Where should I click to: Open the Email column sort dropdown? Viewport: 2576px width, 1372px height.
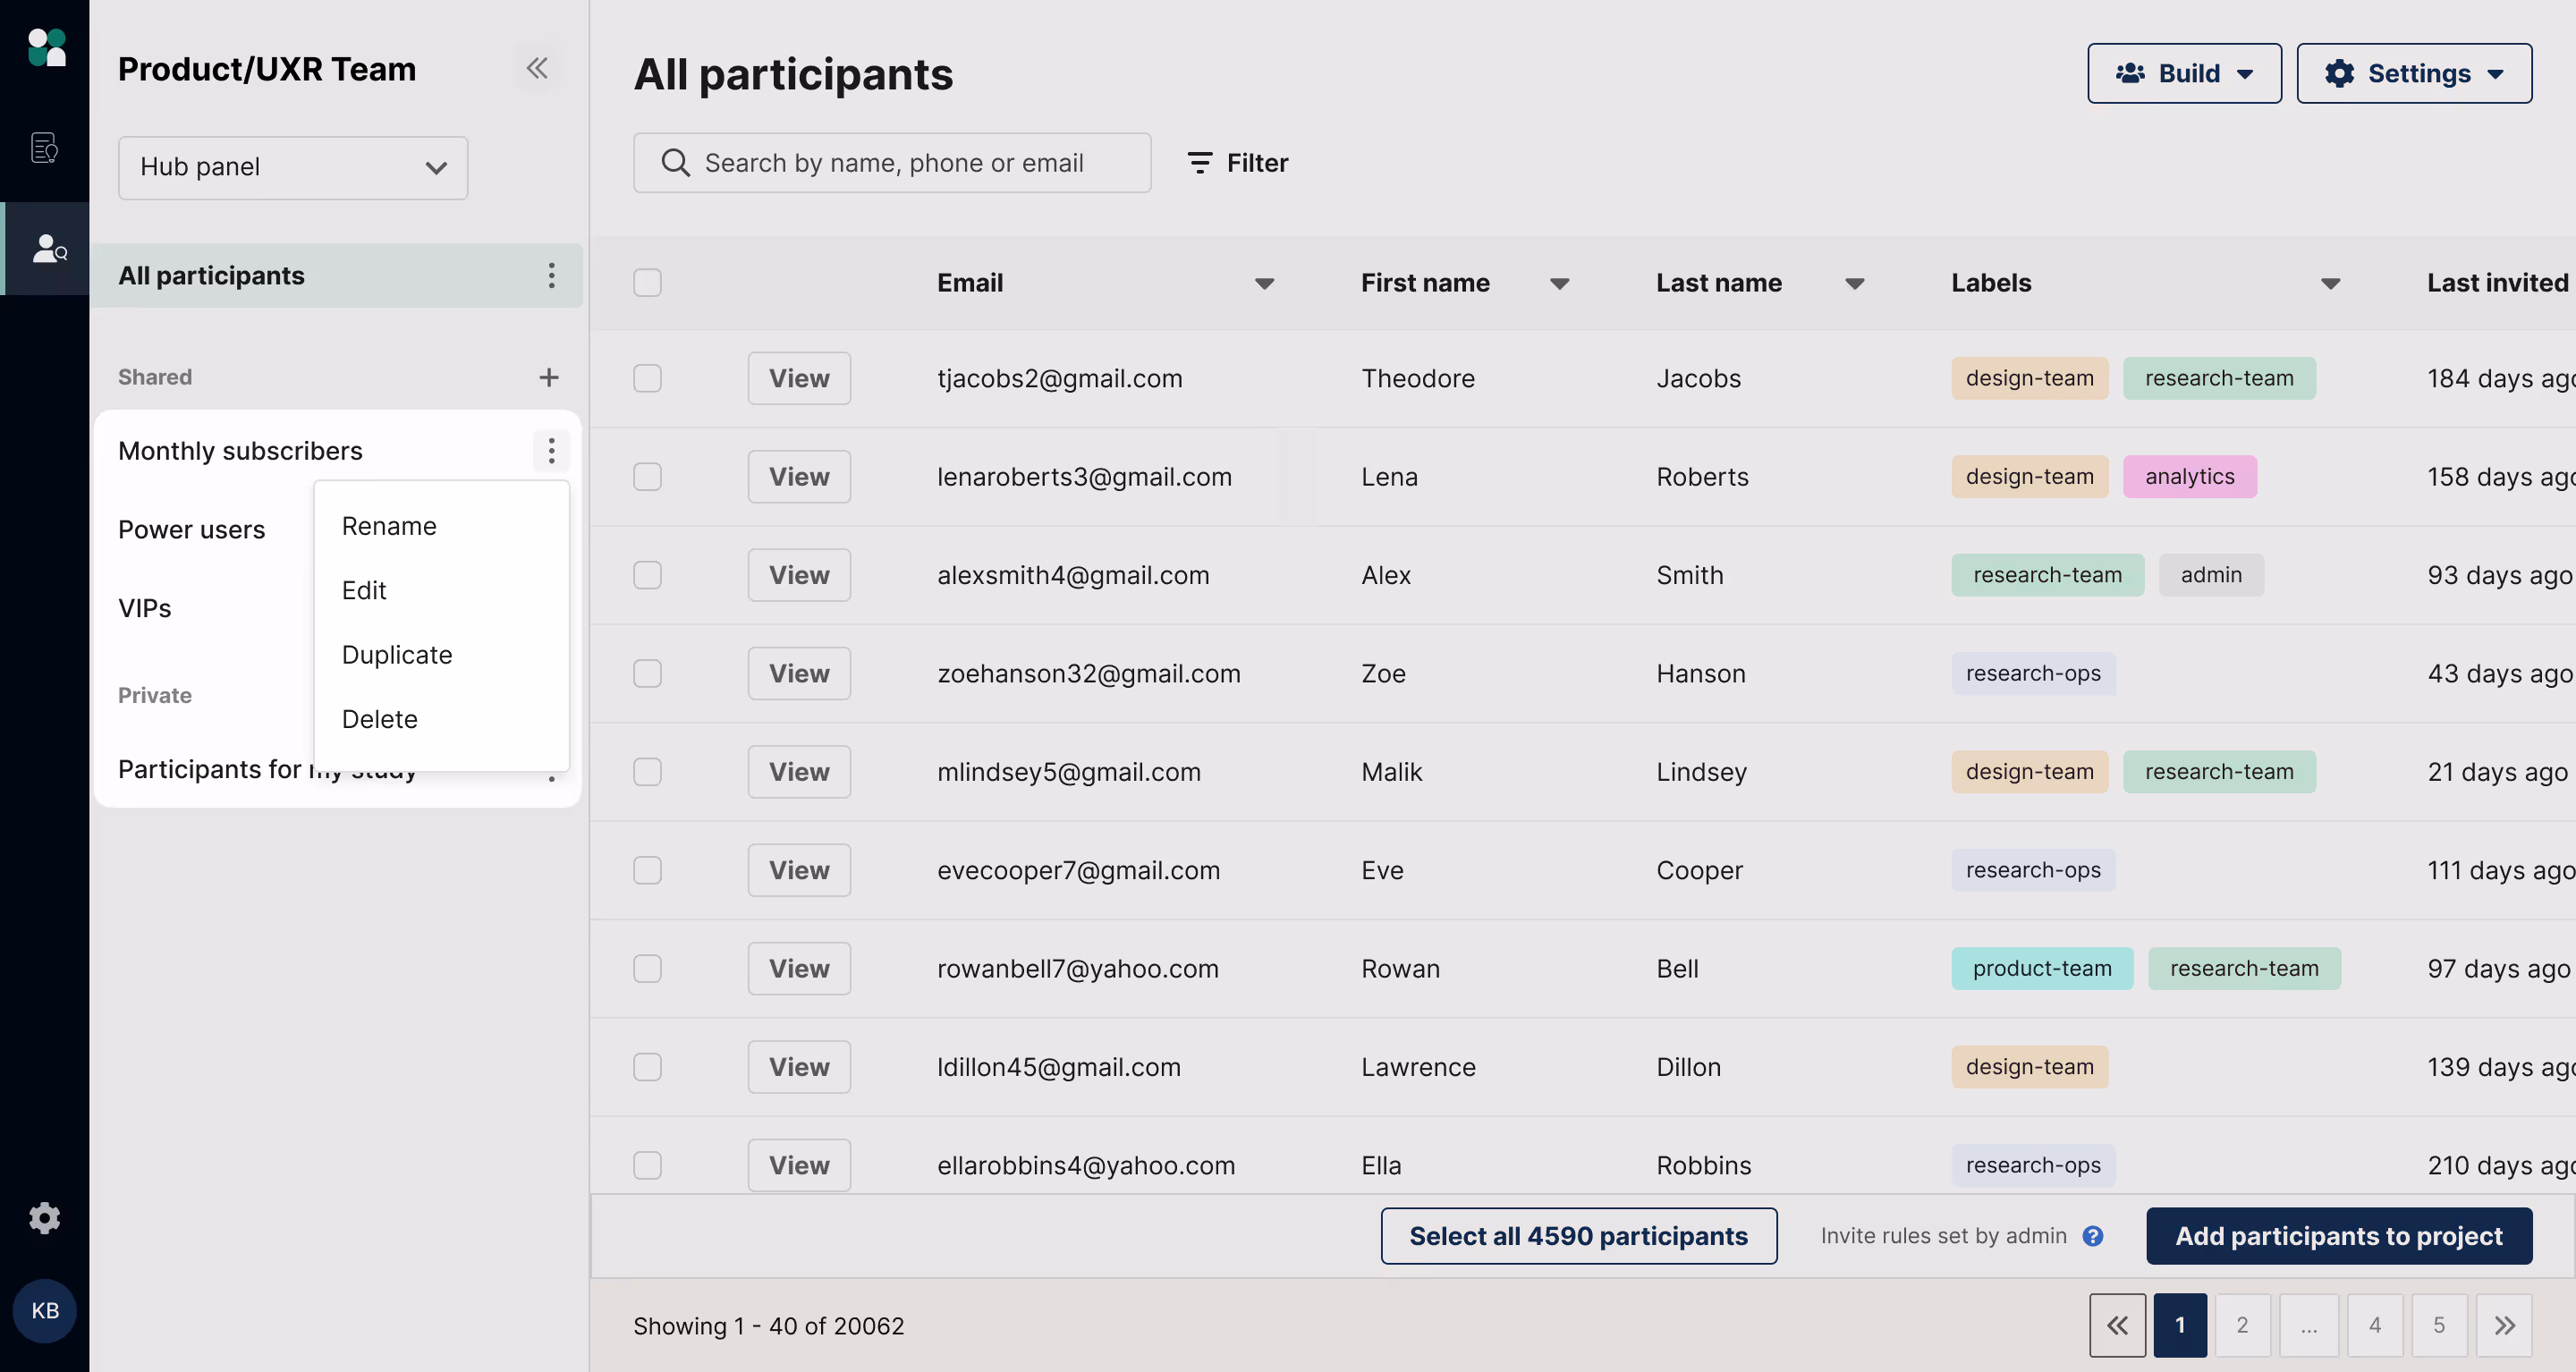[1264, 284]
